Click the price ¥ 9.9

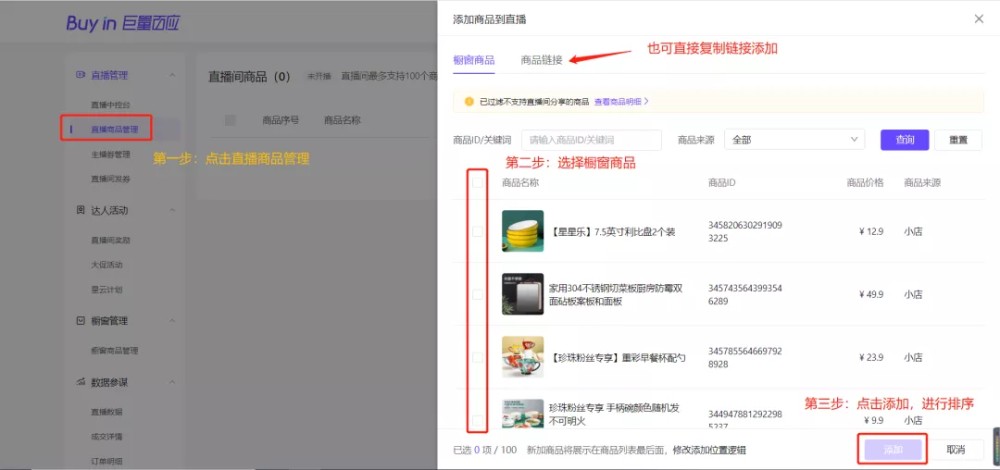[874, 420]
